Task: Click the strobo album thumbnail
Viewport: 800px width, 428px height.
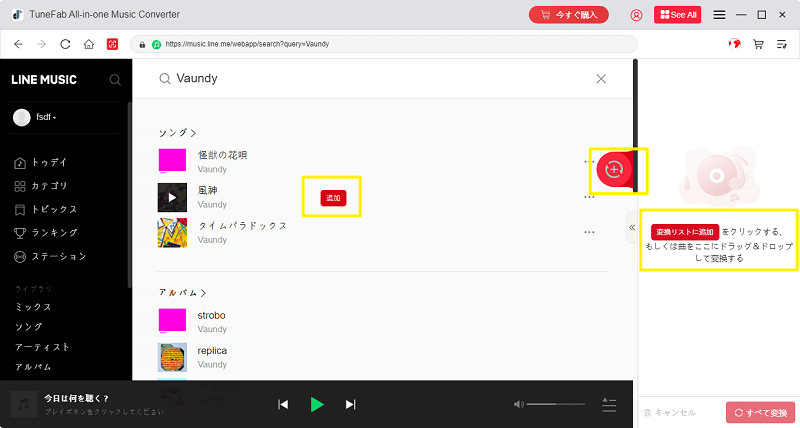Action: click(x=172, y=322)
